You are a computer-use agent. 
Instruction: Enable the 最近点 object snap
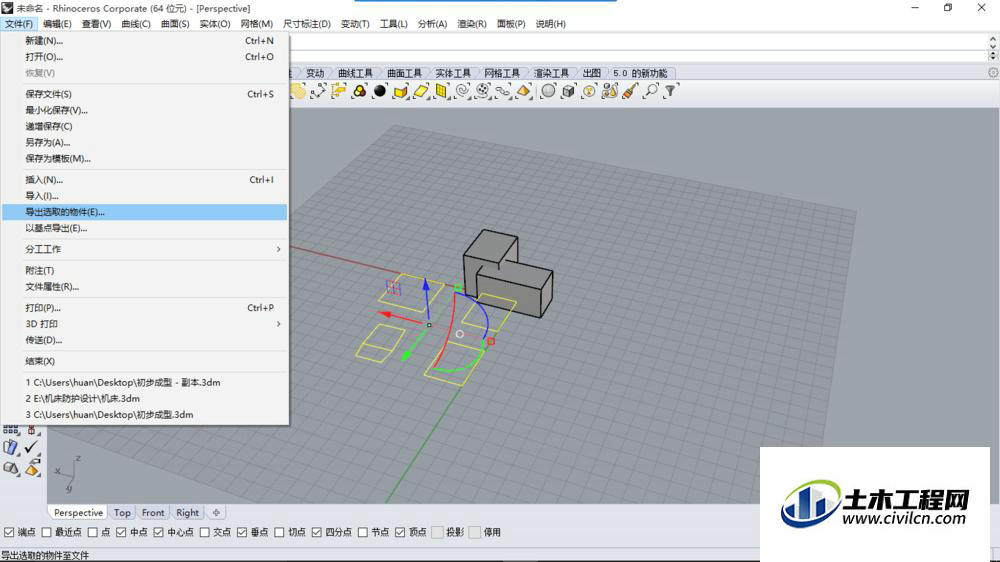(46, 532)
